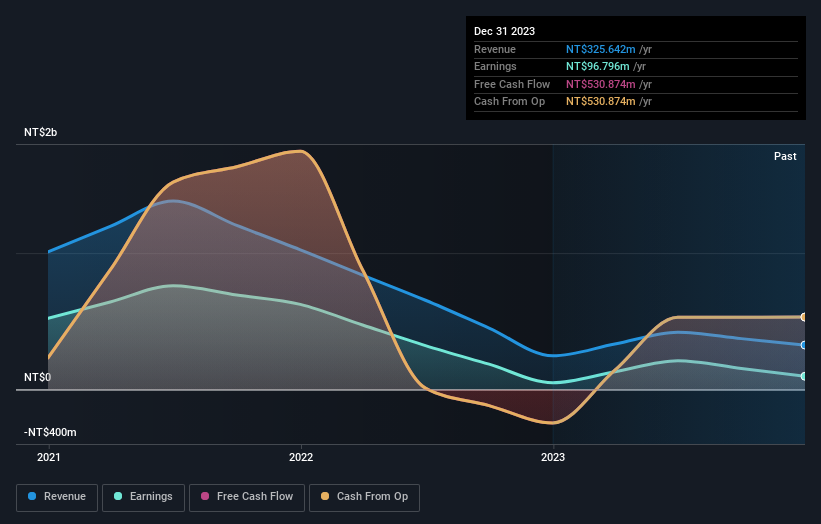The image size is (821, 524).
Task: Click the Free Cash Flow label in tooltip
Action: 512,84
